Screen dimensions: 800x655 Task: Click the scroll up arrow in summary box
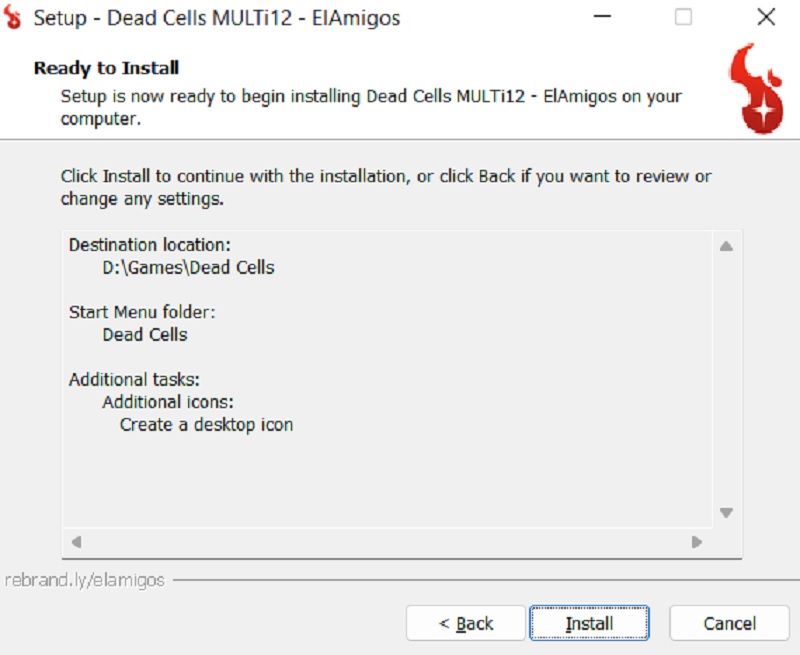pos(726,247)
